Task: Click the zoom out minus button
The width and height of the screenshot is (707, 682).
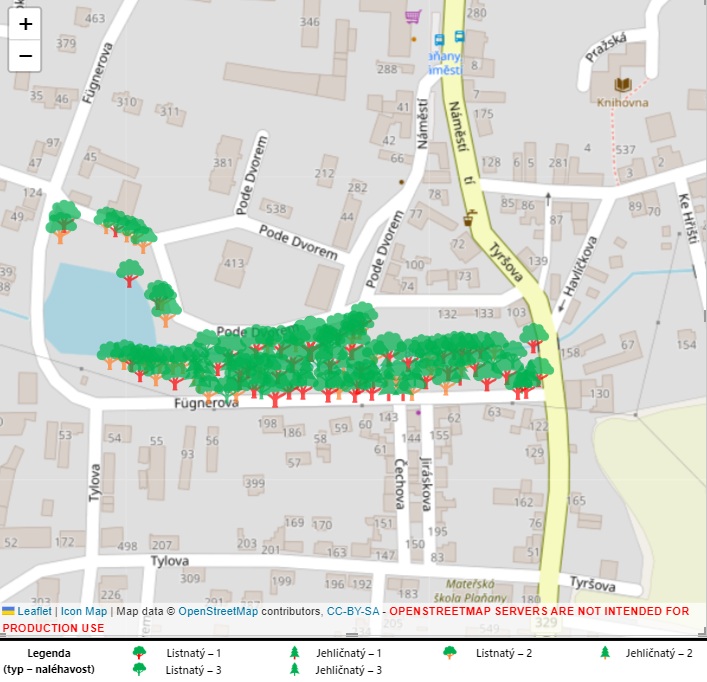Action: 25,56
